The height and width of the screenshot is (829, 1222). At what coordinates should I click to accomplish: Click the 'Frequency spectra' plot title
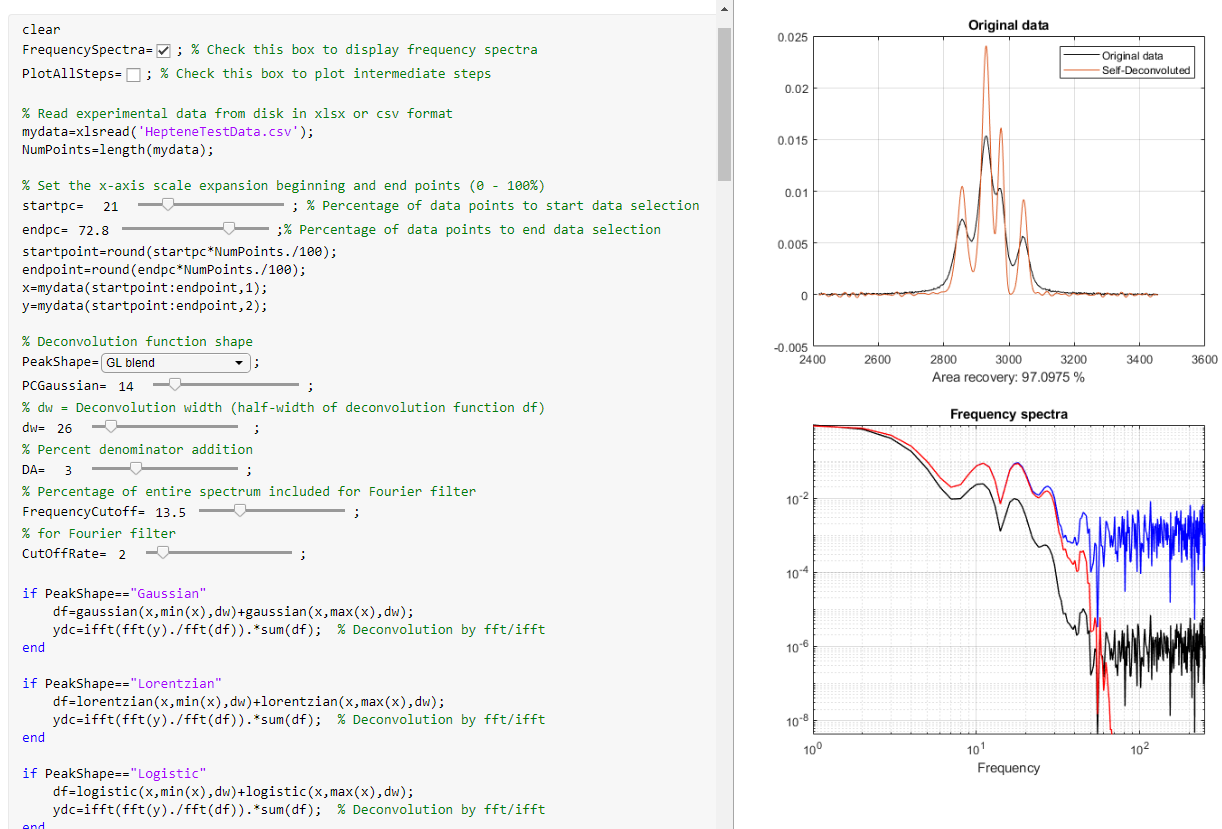1008,414
